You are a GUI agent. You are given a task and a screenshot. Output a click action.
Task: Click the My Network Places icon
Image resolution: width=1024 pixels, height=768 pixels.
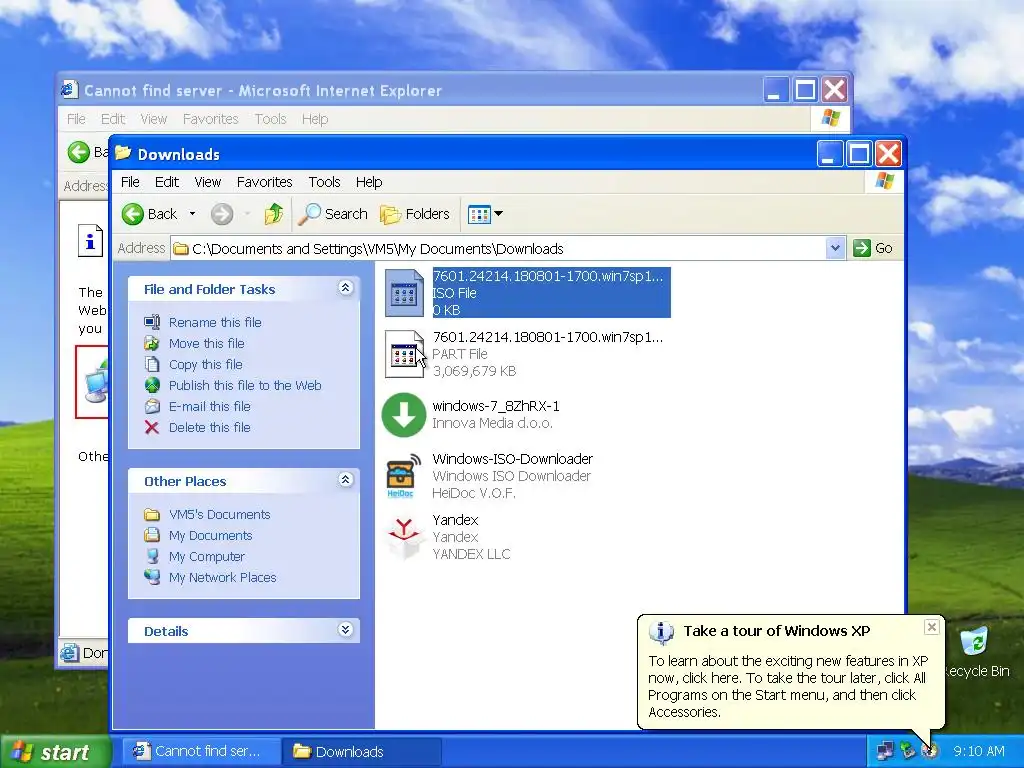click(152, 577)
